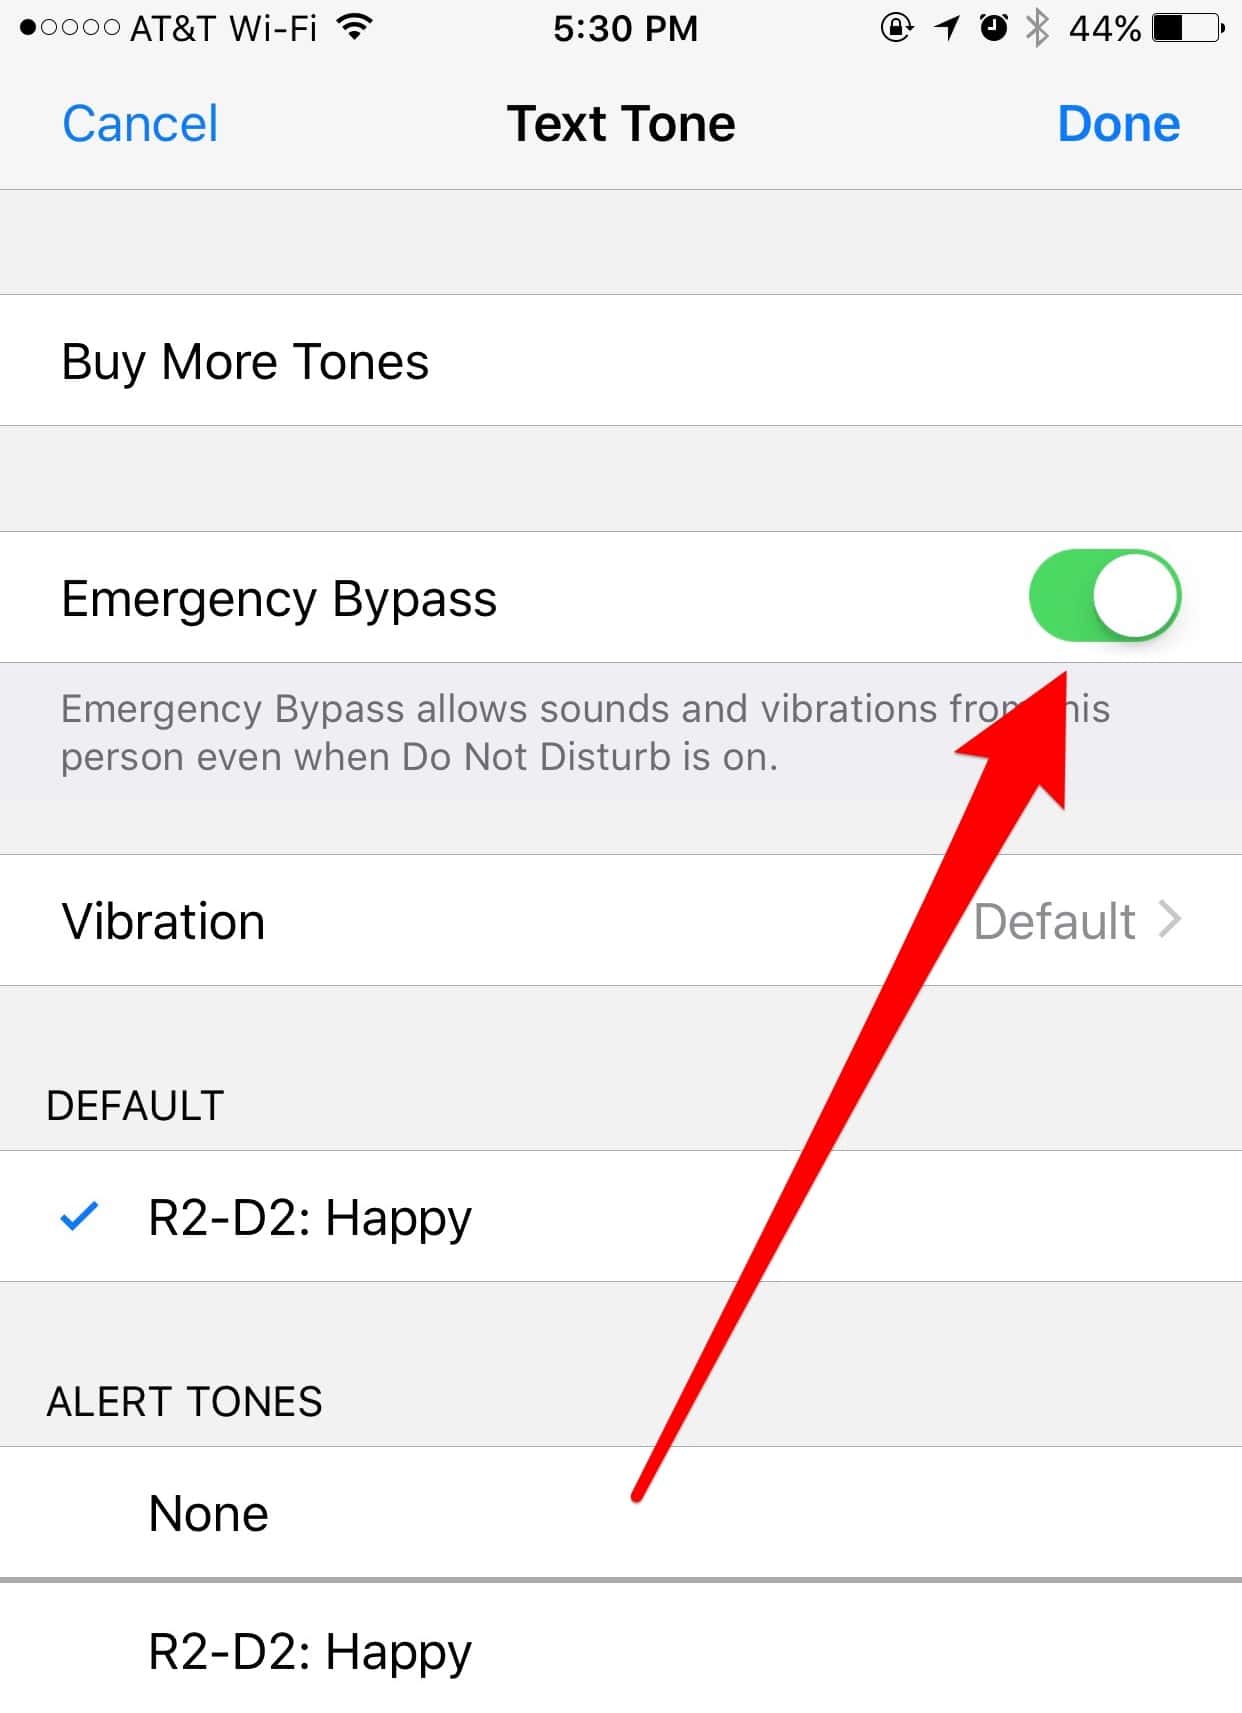Tap the blue checkmark beside R2-D2: Happy
Image resolution: width=1242 pixels, height=1713 pixels.
(79, 1216)
